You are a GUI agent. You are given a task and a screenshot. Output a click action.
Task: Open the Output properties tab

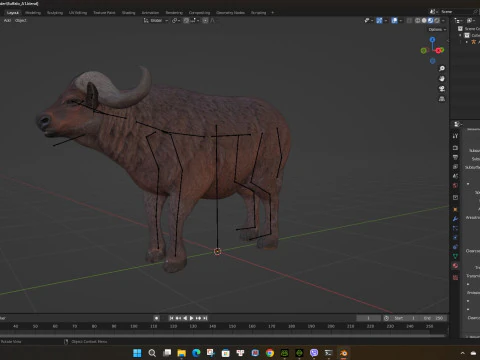point(455,157)
